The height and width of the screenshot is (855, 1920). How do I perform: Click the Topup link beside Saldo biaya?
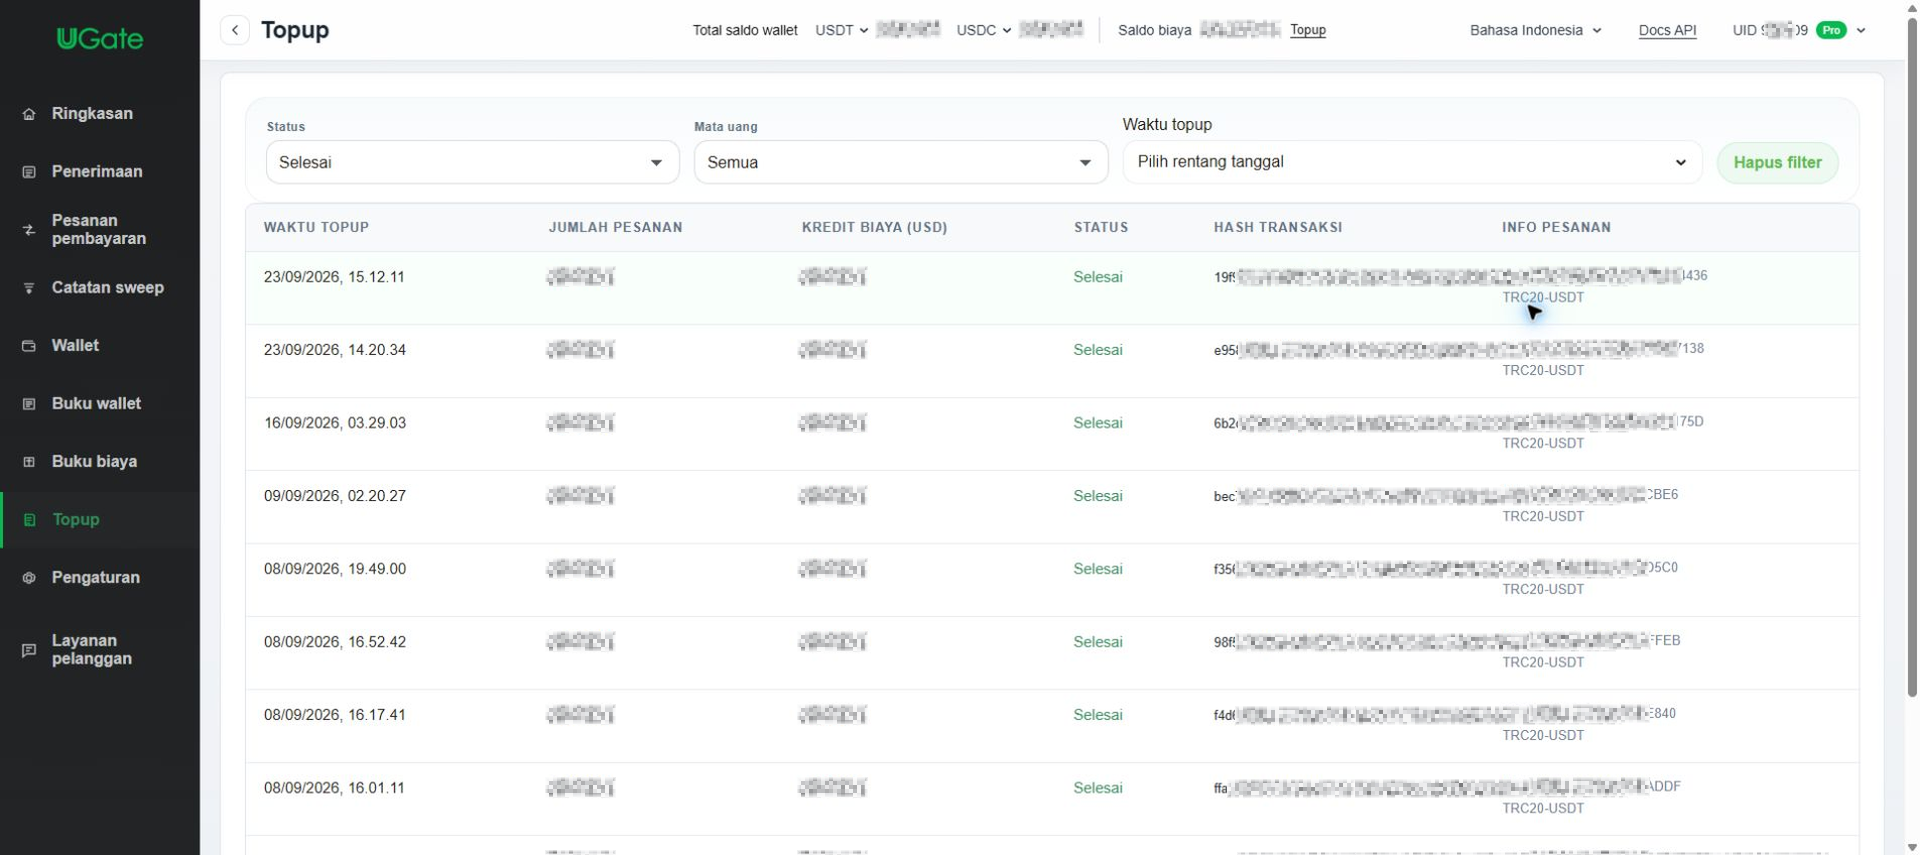[1308, 30]
